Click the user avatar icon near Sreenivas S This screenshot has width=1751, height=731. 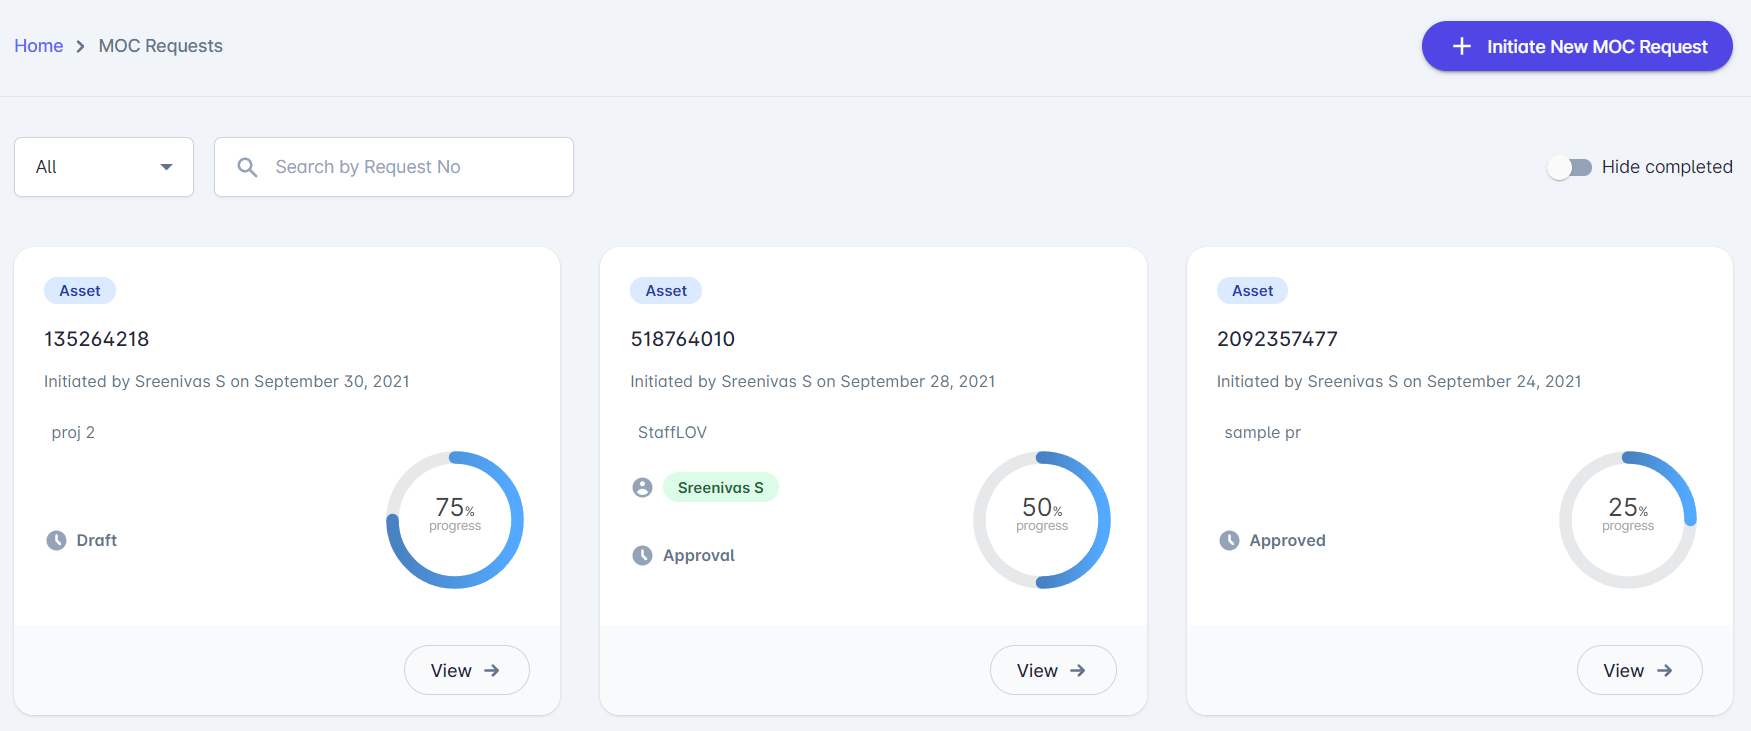[642, 487]
